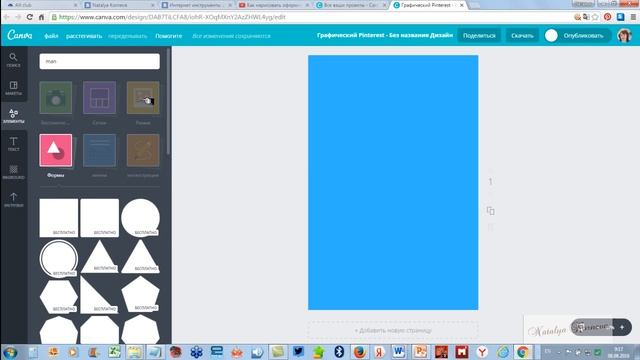The width and height of the screenshot is (640, 360).
Task: Open the File menu in Canva
Action: pos(51,36)
